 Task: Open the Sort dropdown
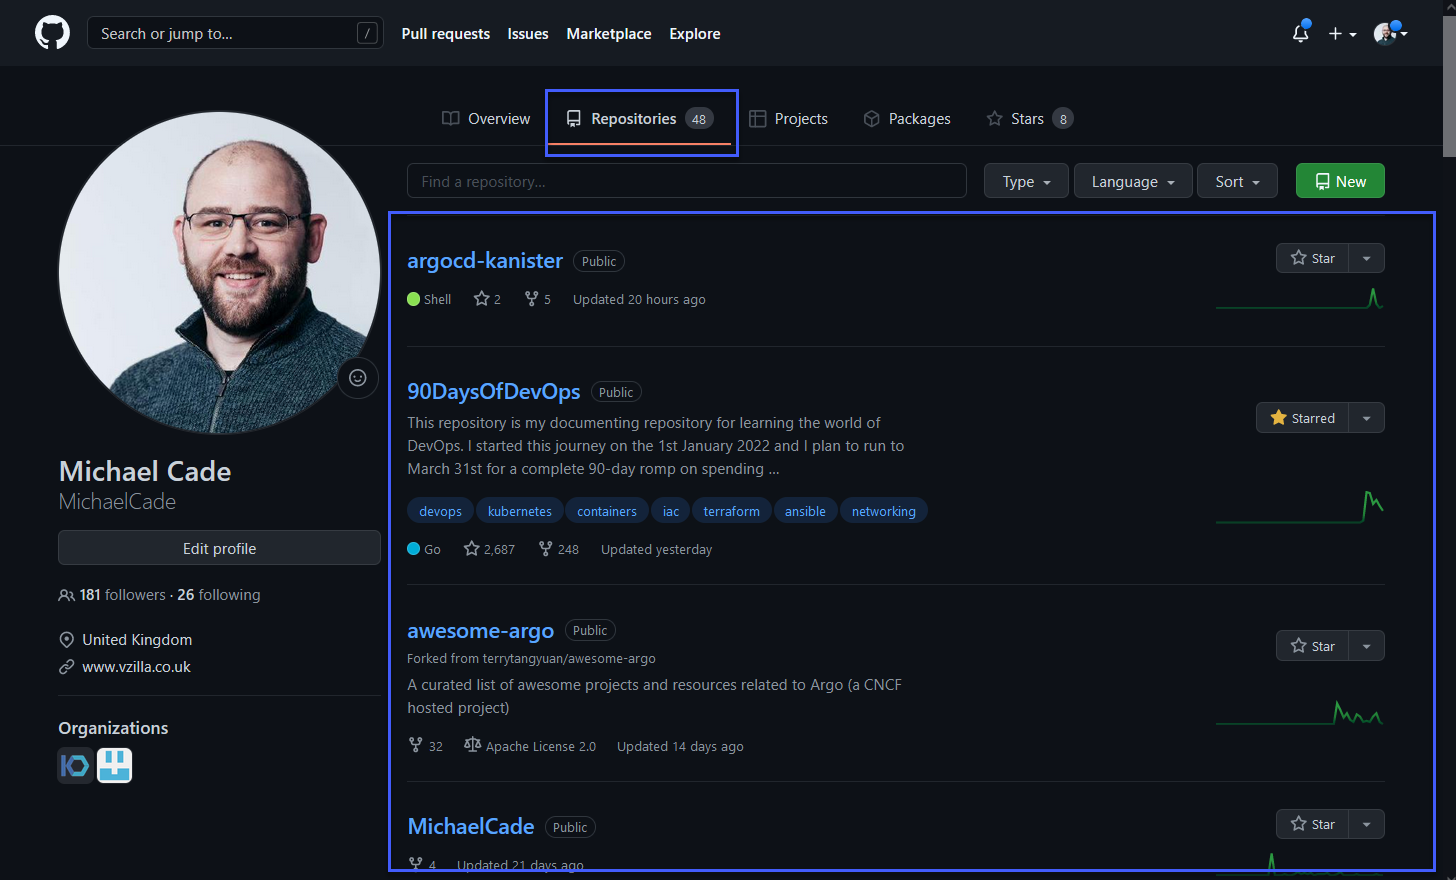[x=1236, y=181]
